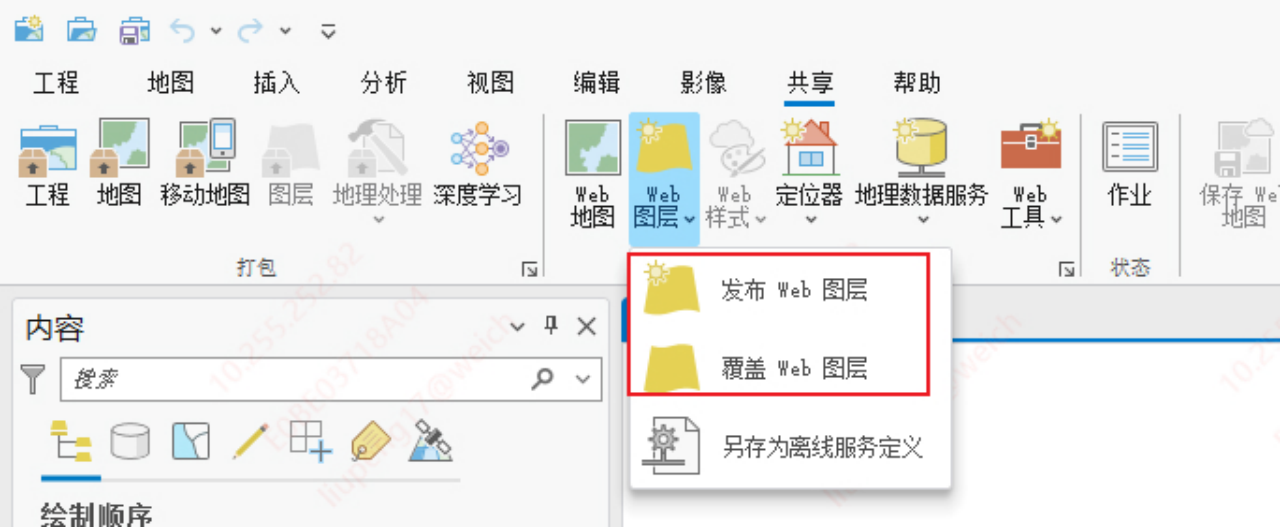The height and width of the screenshot is (527, 1280).
Task: Open the search options dropdown arrow
Action: [x=582, y=379]
